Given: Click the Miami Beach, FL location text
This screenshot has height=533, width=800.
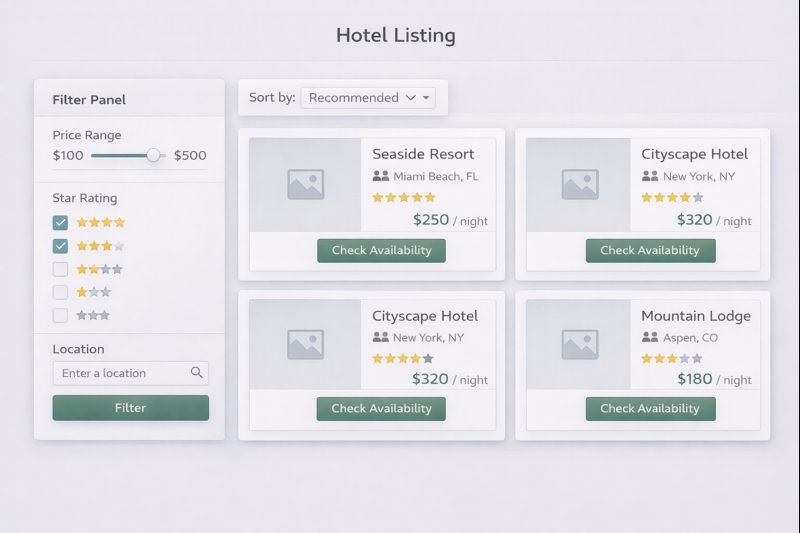Looking at the screenshot, I should [x=436, y=176].
